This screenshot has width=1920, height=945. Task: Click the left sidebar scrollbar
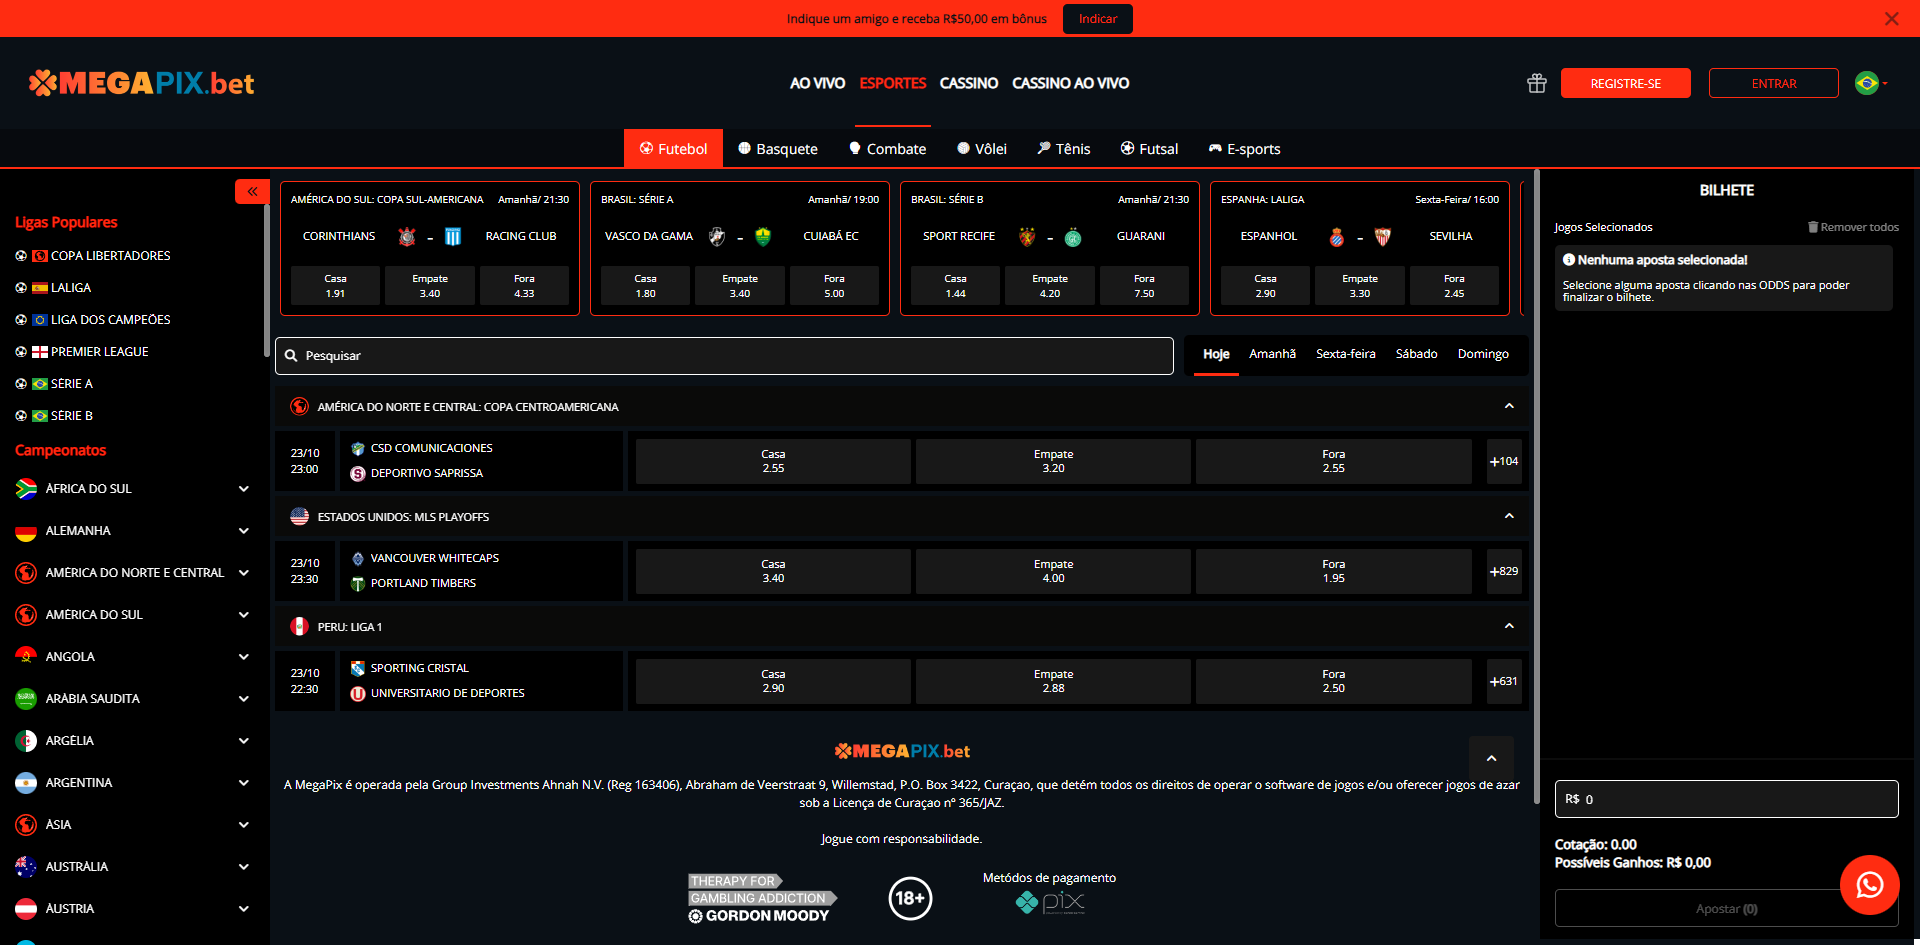tap(266, 280)
